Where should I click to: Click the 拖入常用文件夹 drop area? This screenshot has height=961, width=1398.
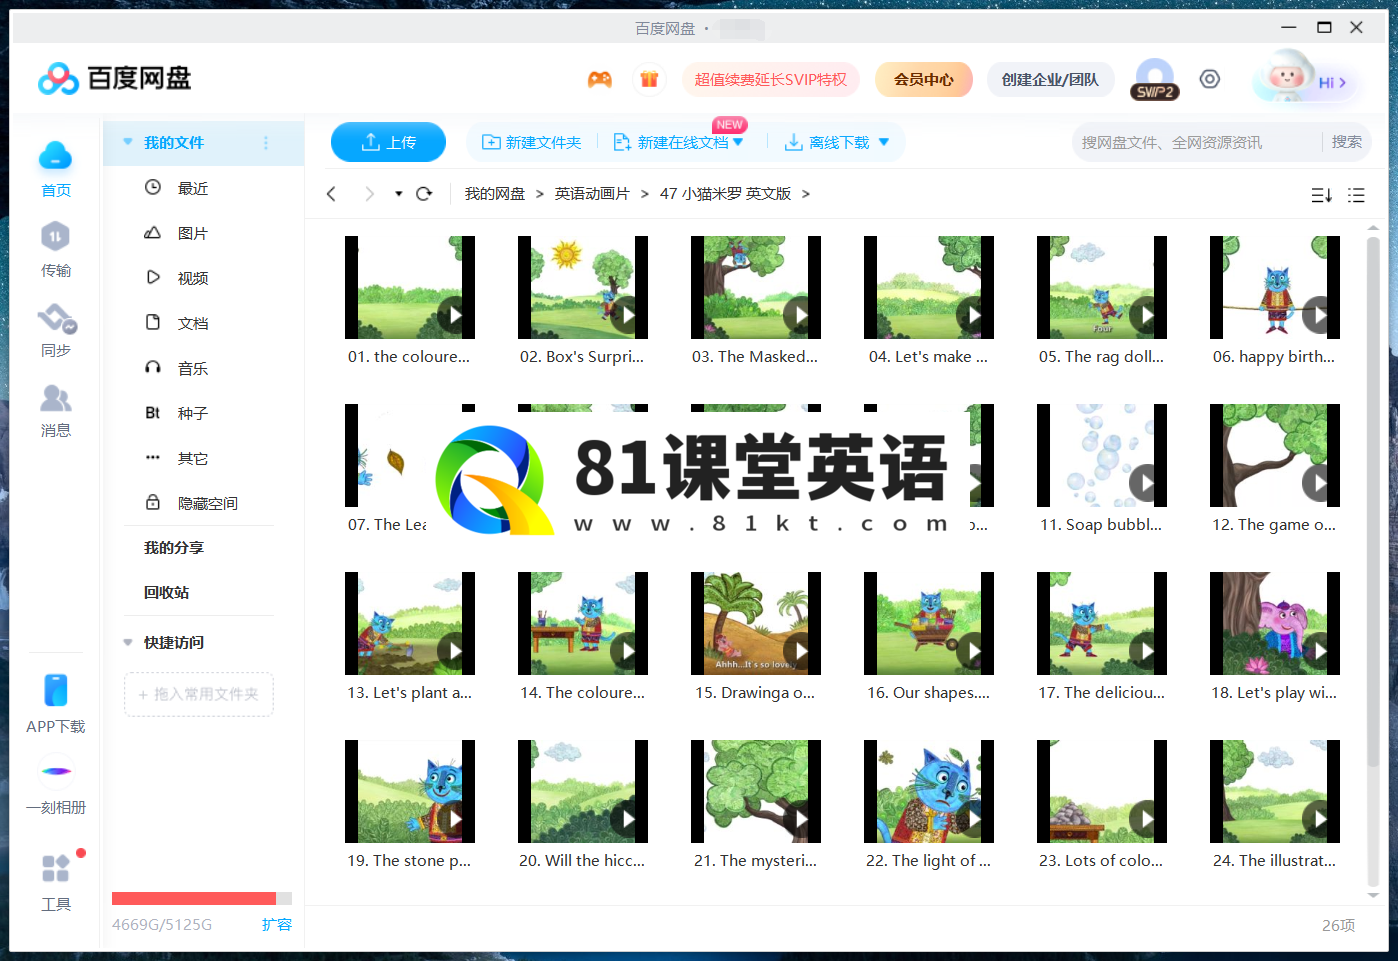[199, 694]
